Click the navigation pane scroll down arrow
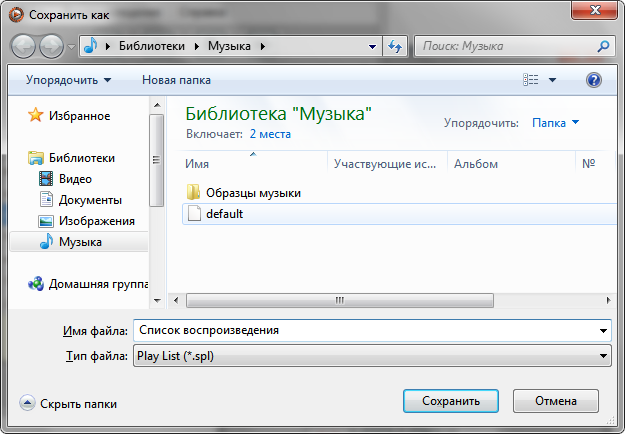The image size is (625, 434). [x=157, y=301]
